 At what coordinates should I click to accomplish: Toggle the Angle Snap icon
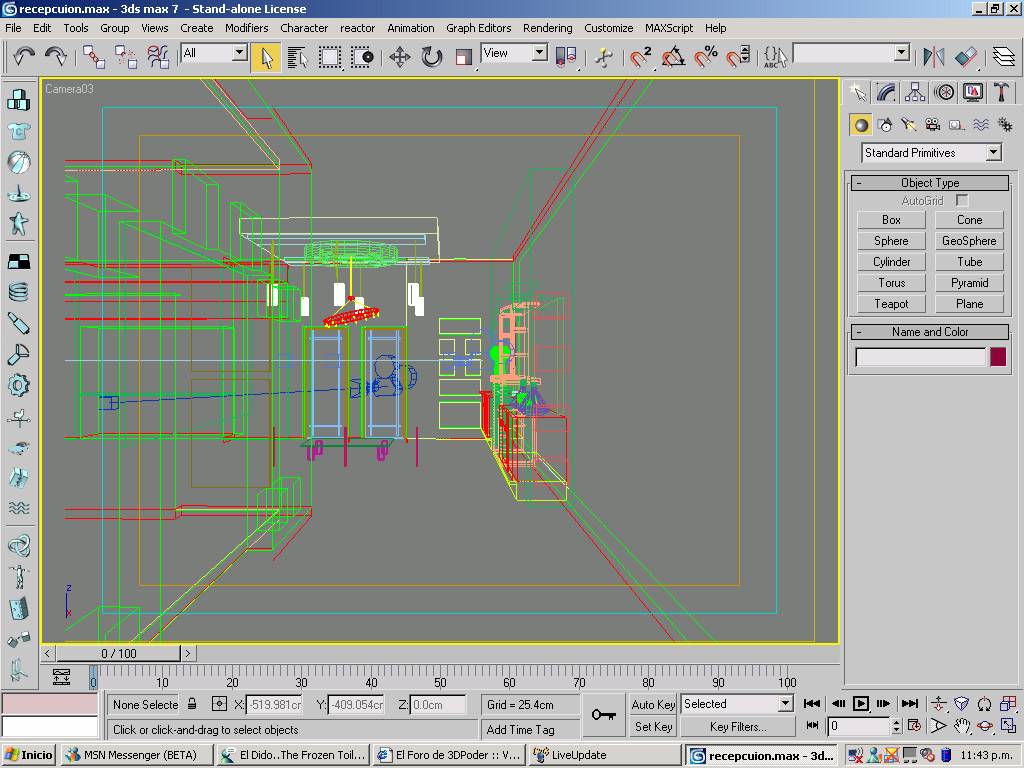(x=673, y=57)
